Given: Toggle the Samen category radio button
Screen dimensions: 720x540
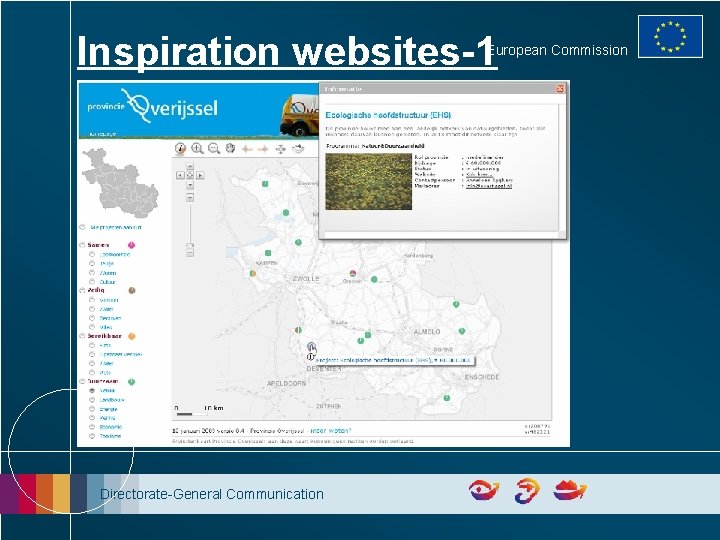Looking at the screenshot, I should pos(82,245).
